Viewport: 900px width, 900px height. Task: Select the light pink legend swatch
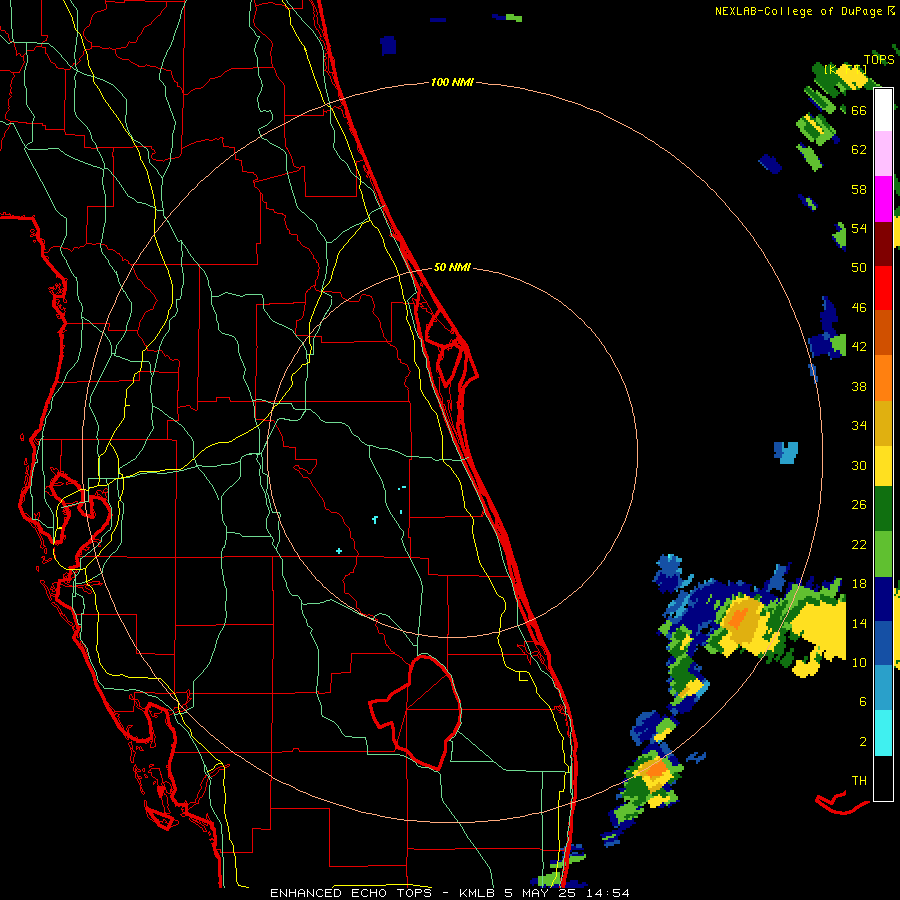tap(883, 153)
